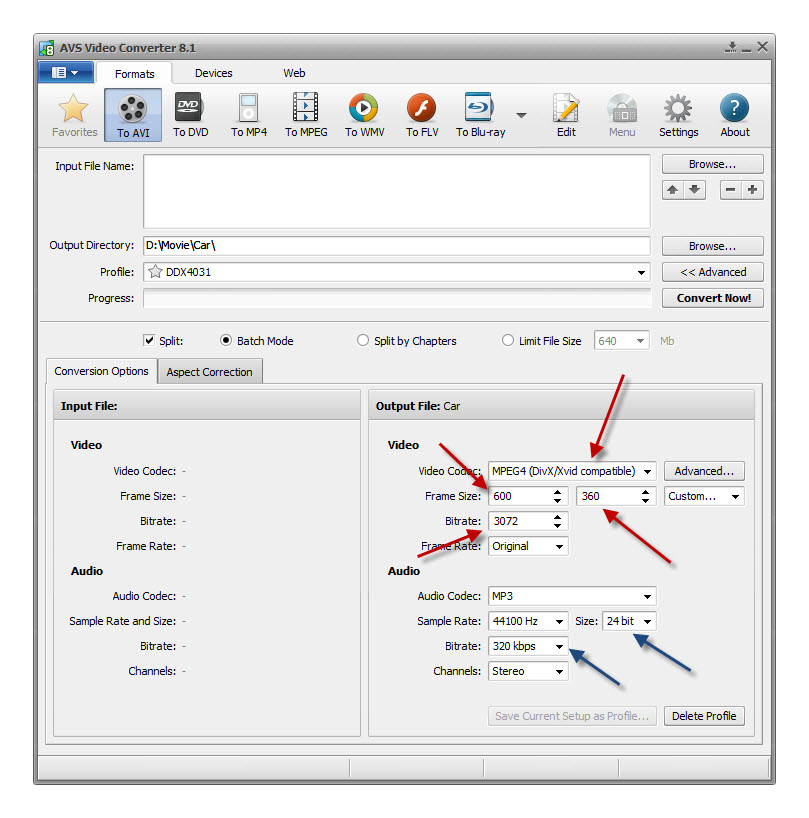Select the To DVD format
The width and height of the screenshot is (809, 818).
tap(190, 115)
